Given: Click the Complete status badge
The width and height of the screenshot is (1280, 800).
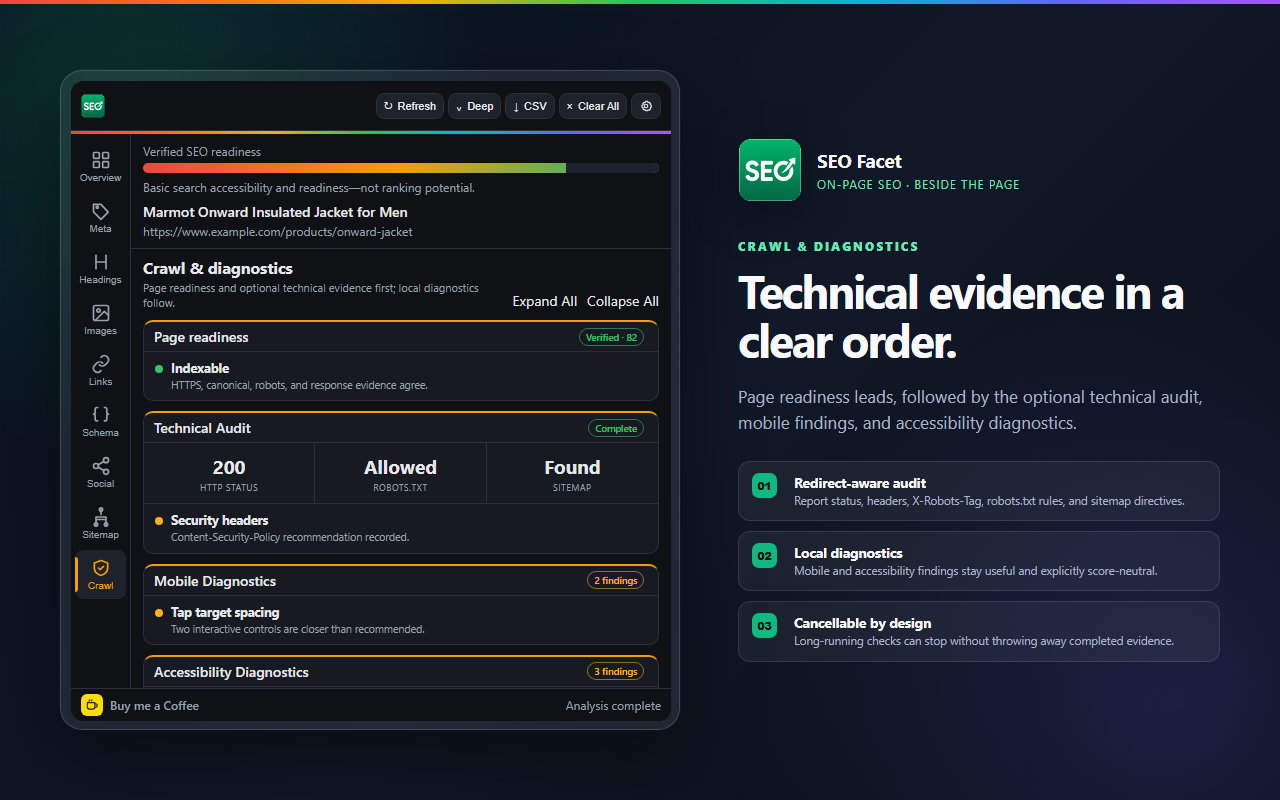Looking at the screenshot, I should 616,428.
